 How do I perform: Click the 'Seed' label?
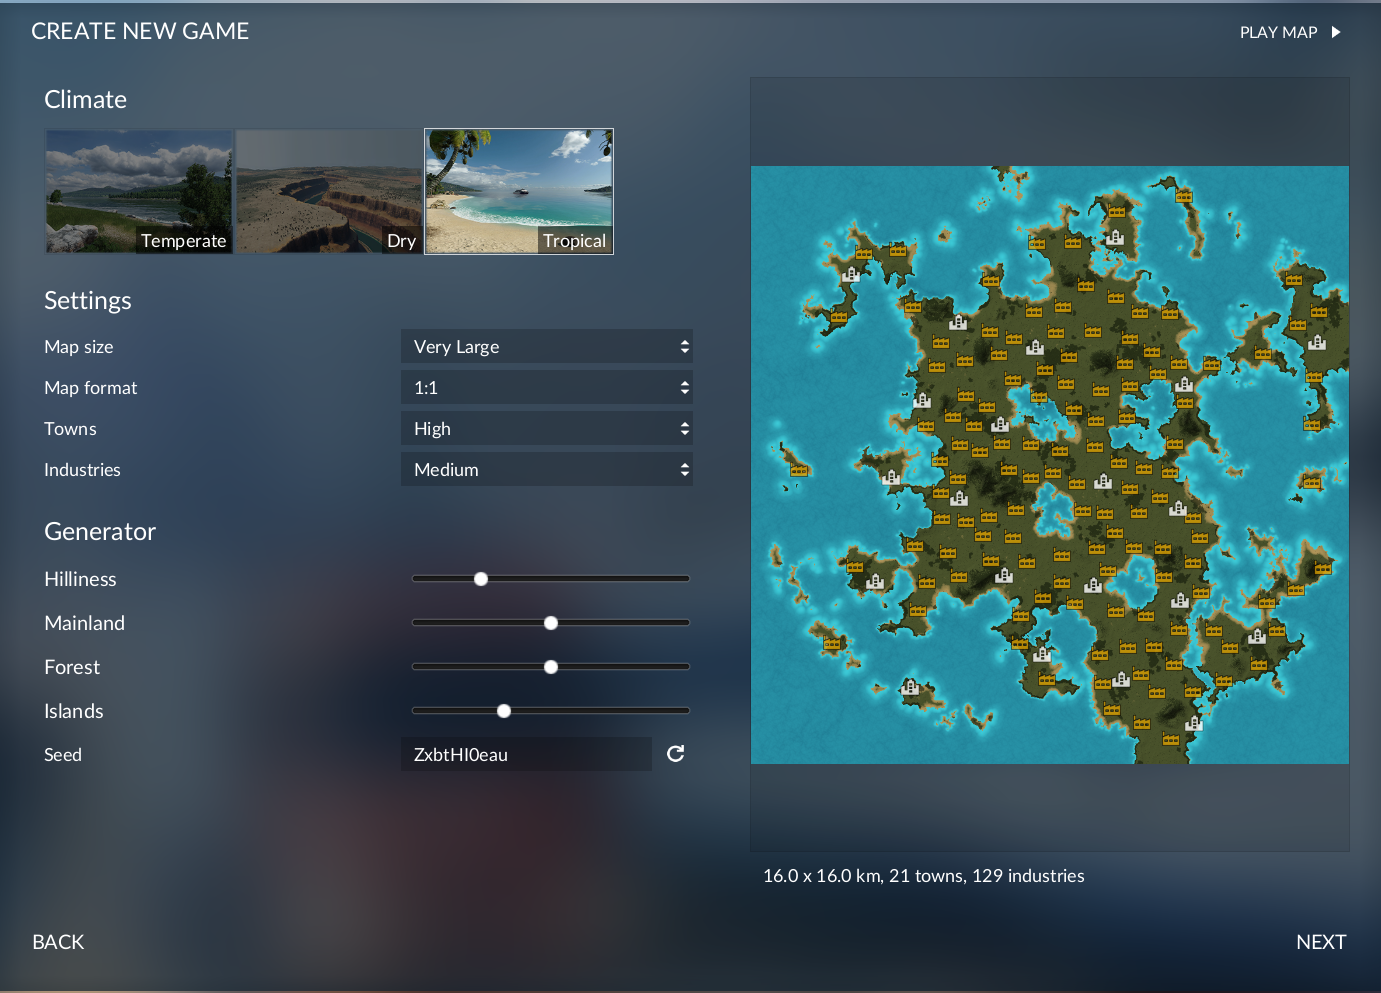pyautogui.click(x=63, y=755)
